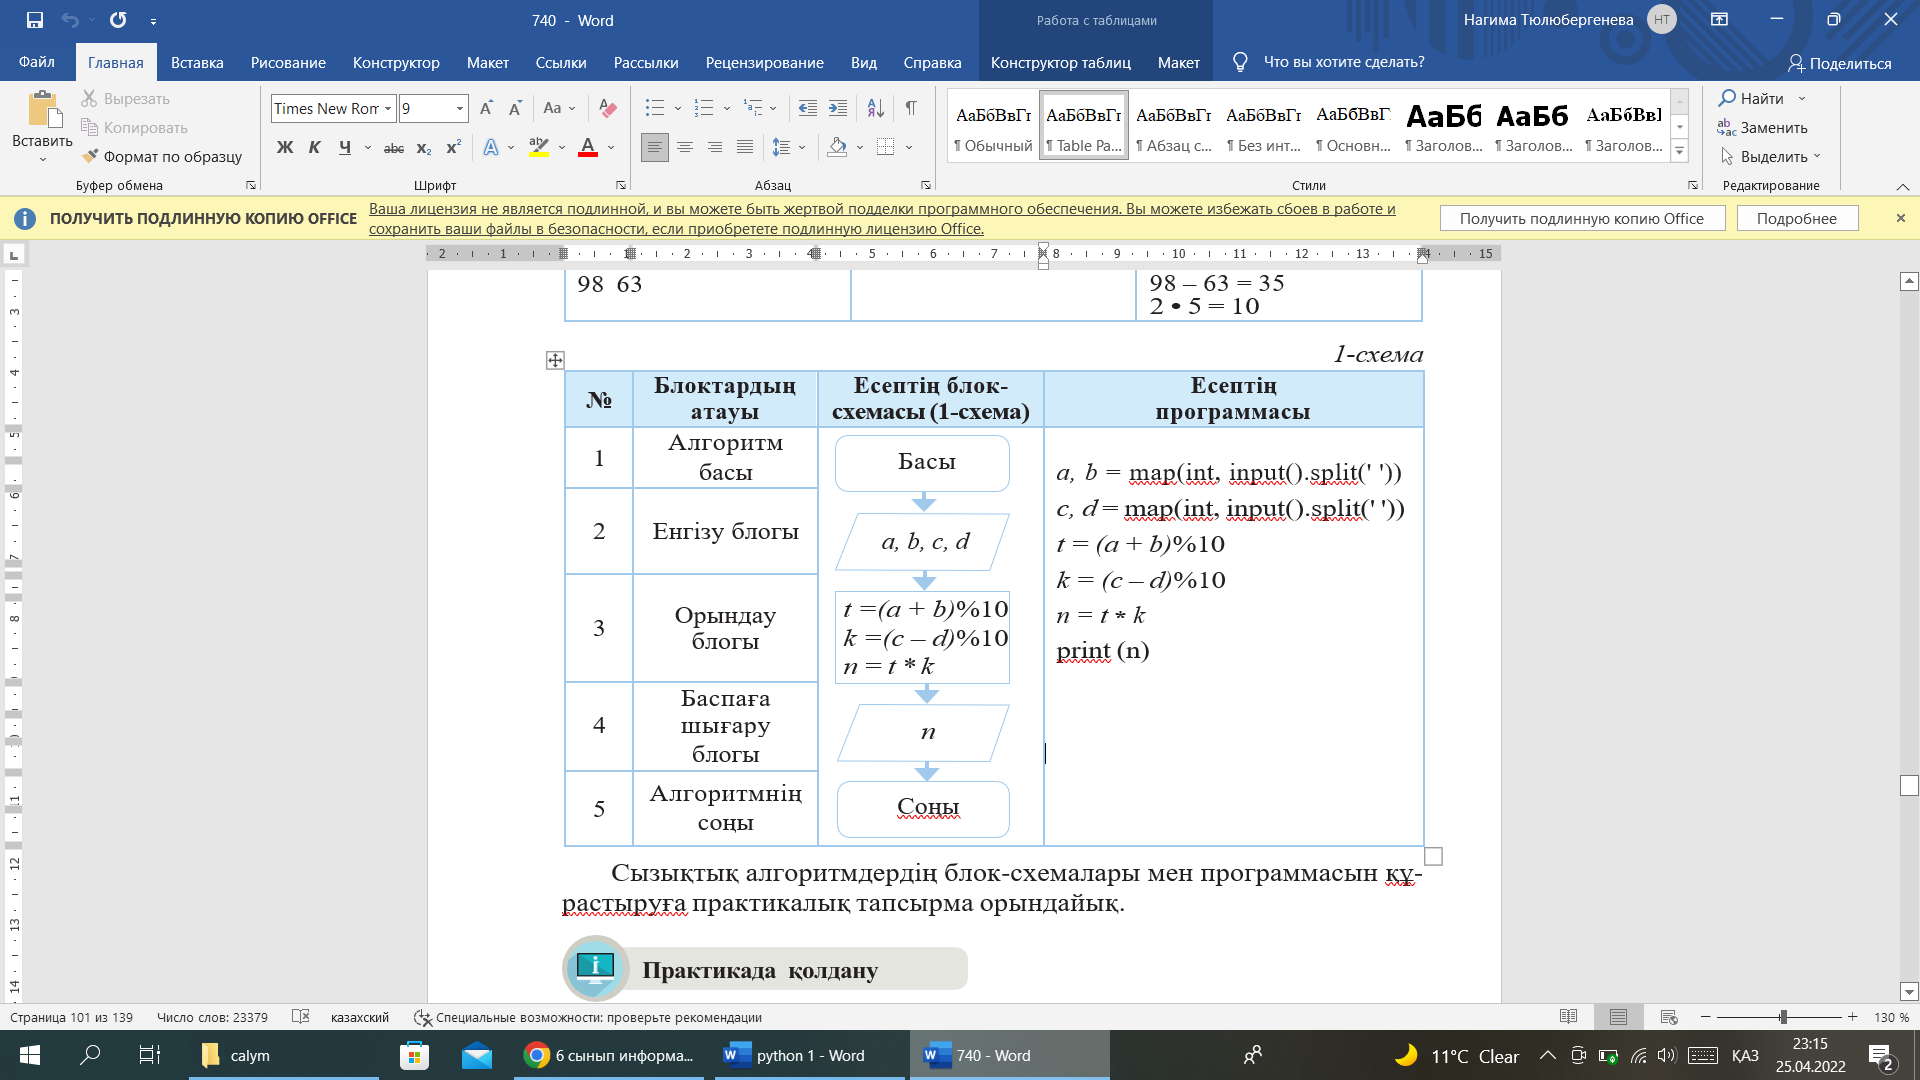This screenshot has width=1920, height=1080.
Task: Open the Вставка ribbon tab
Action: pyautogui.click(x=197, y=62)
